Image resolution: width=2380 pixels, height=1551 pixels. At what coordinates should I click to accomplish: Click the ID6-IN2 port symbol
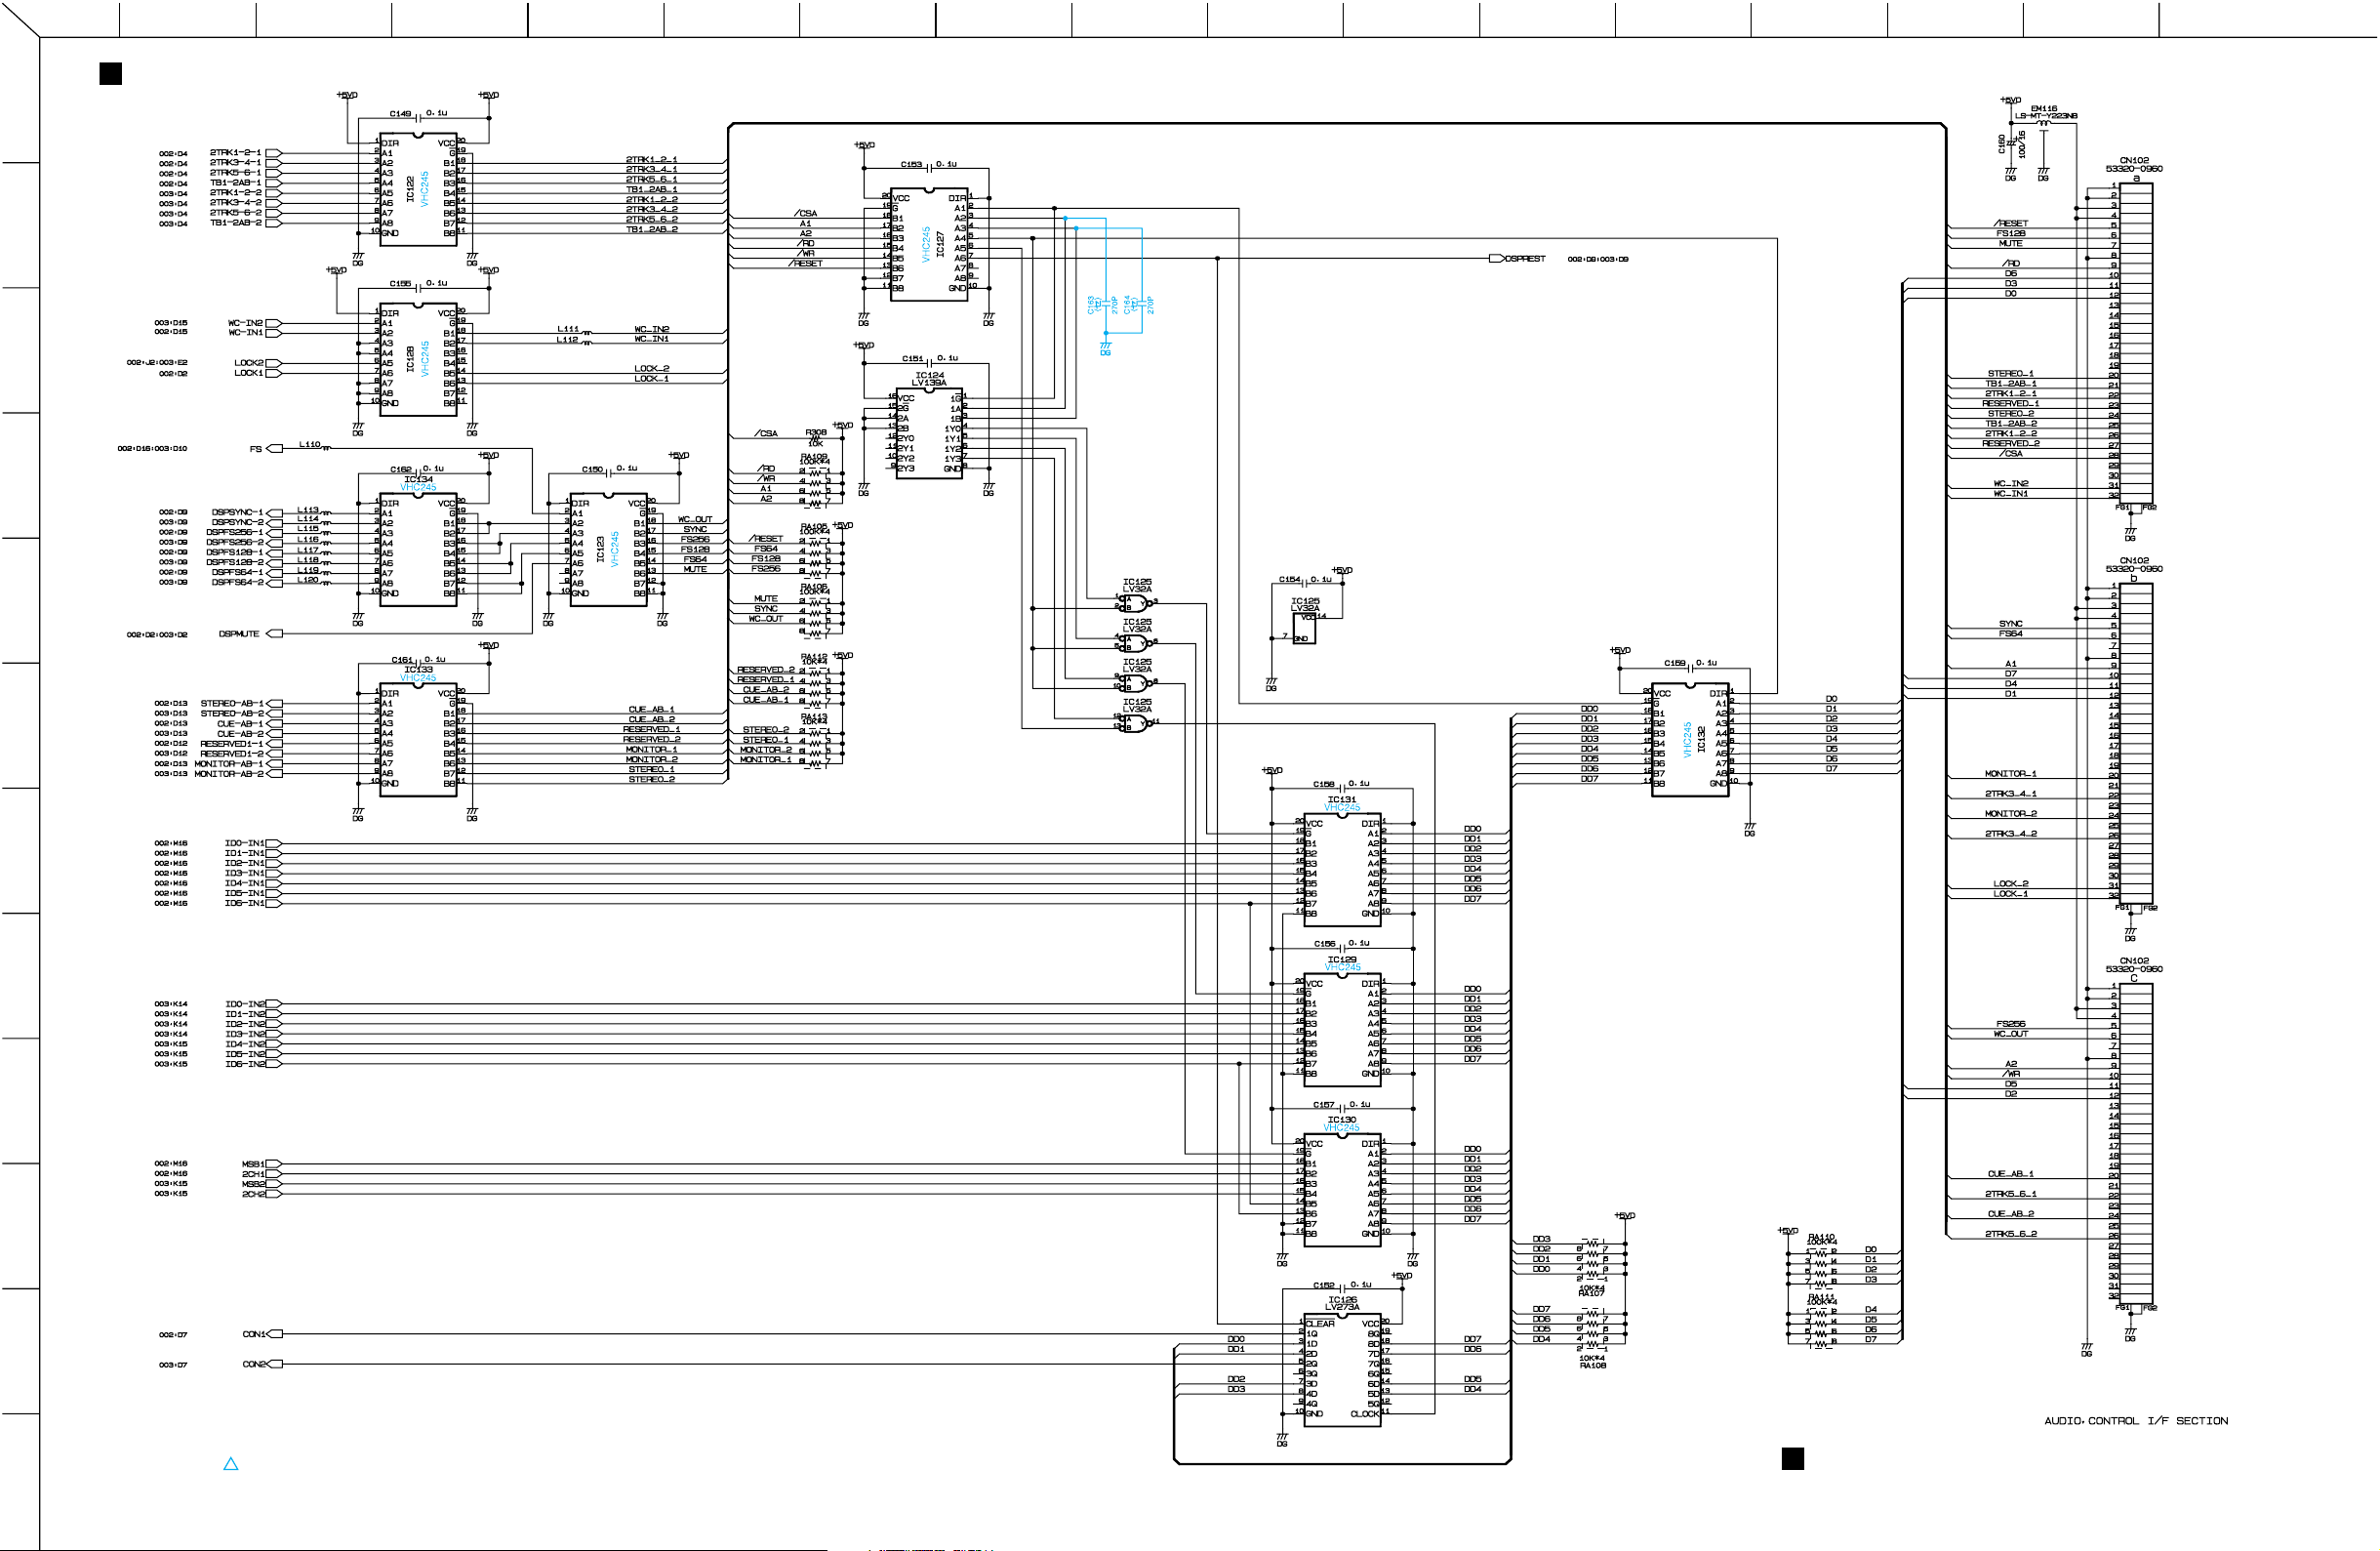tap(275, 1064)
